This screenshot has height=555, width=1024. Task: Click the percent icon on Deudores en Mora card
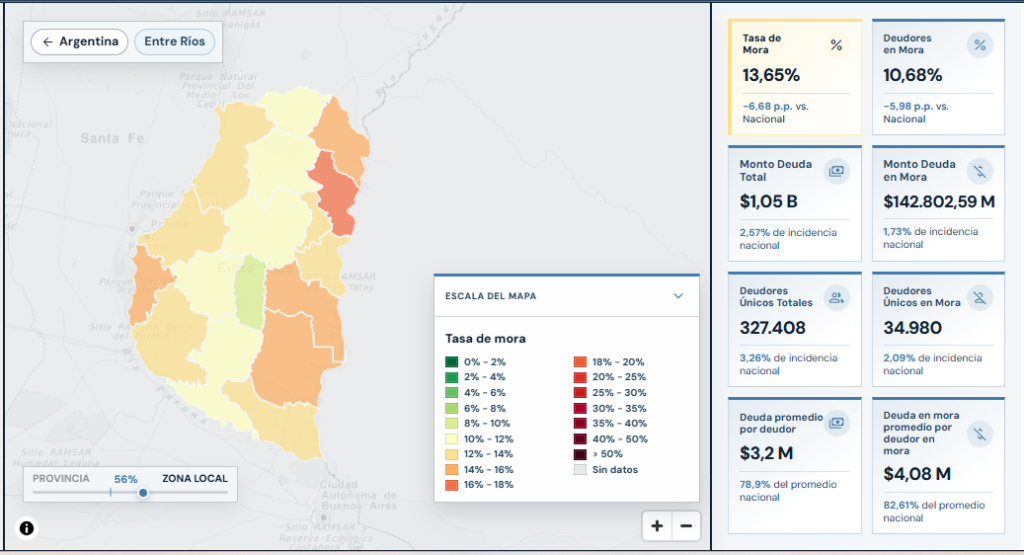pos(980,45)
